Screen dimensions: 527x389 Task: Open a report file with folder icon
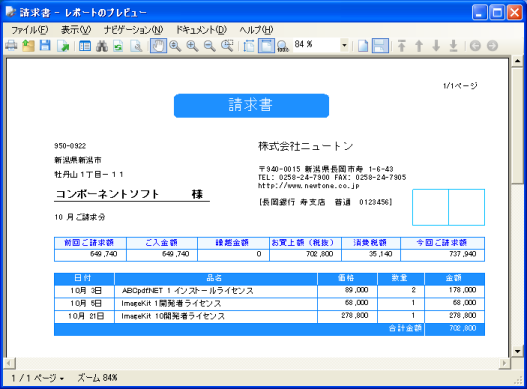click(x=28, y=46)
